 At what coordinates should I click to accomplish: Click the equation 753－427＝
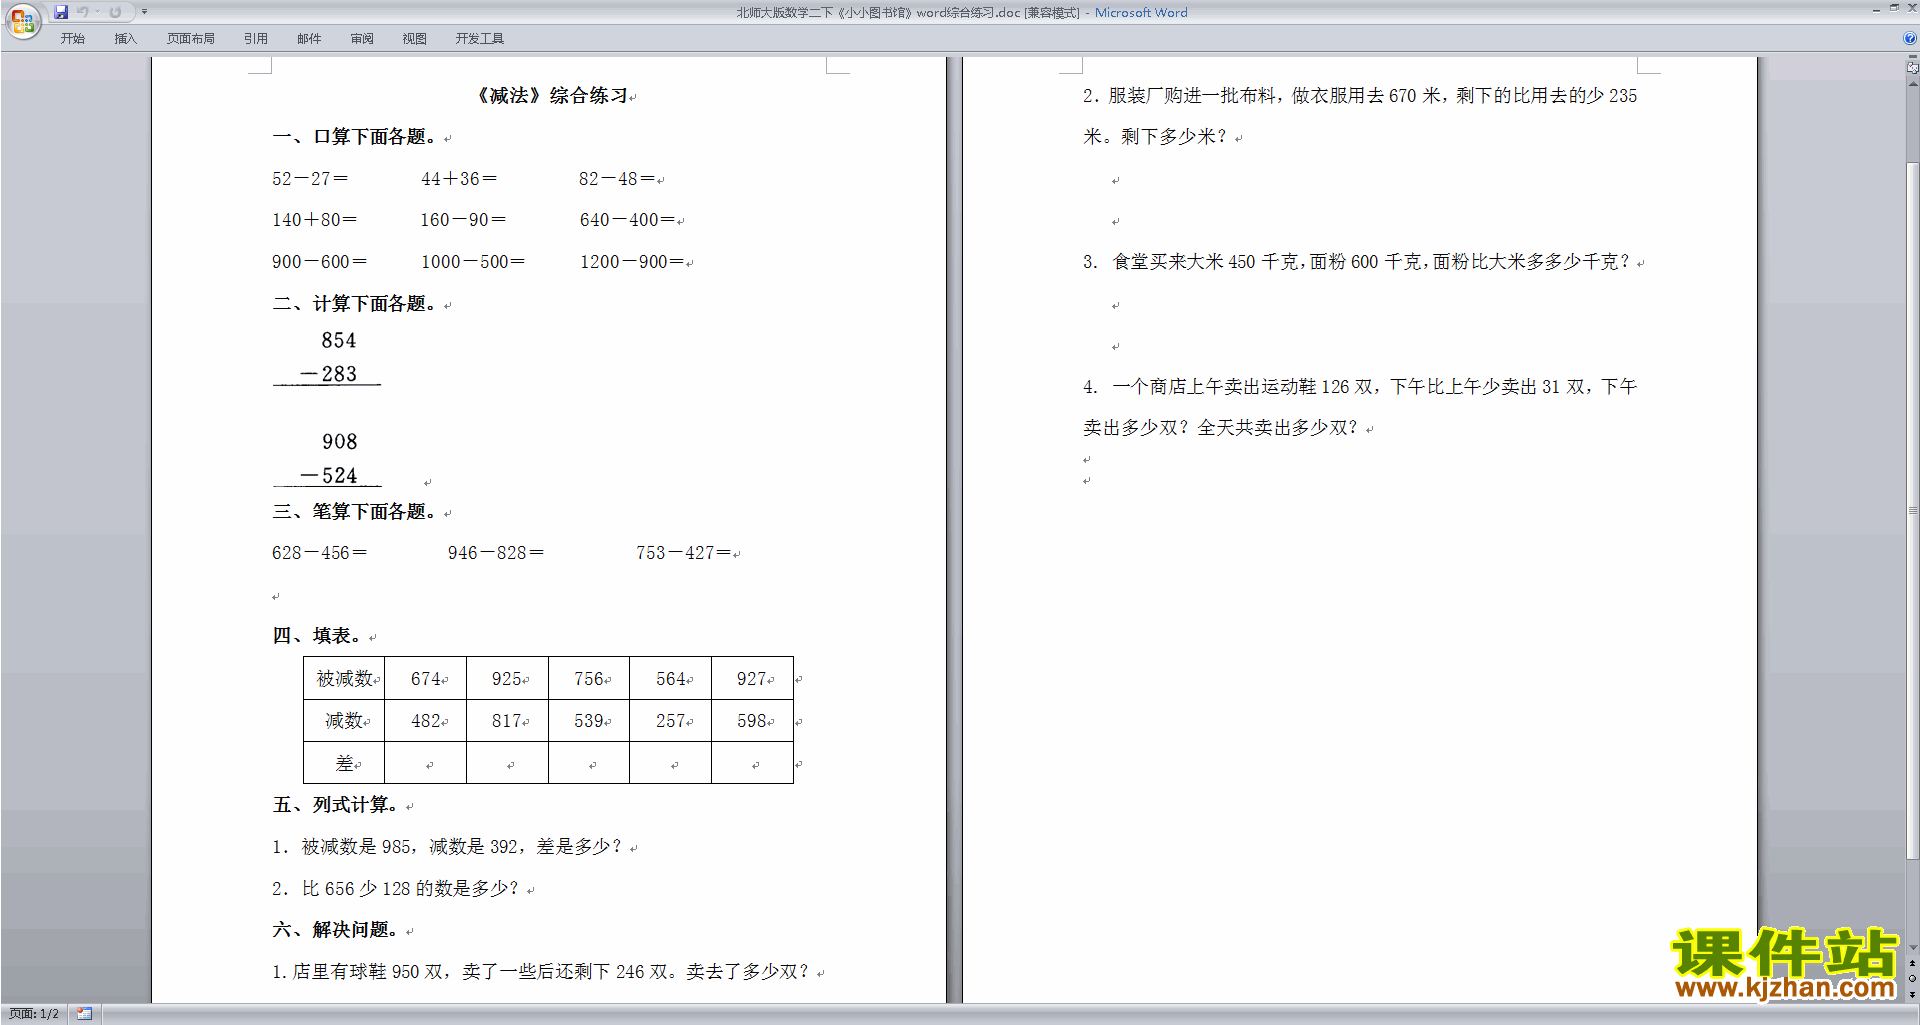[x=684, y=553]
